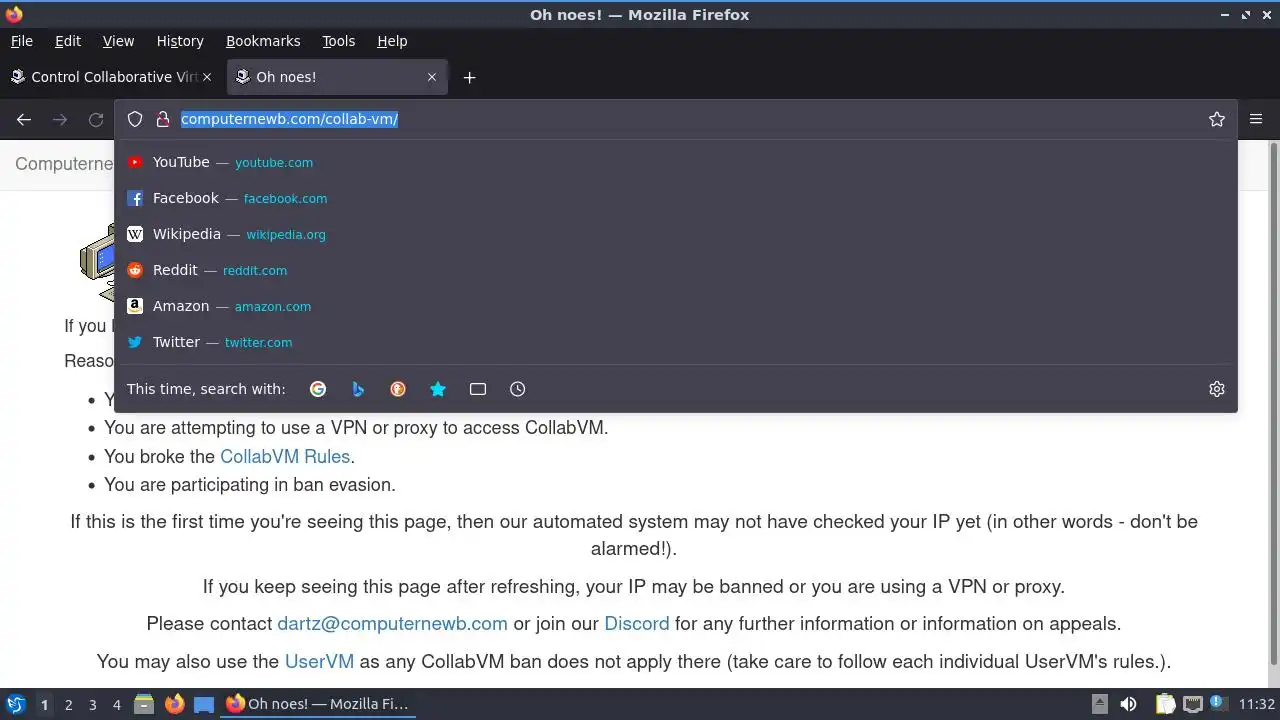This screenshot has width=1280, height=720.
Task: Search history using the clock icon
Action: click(518, 389)
